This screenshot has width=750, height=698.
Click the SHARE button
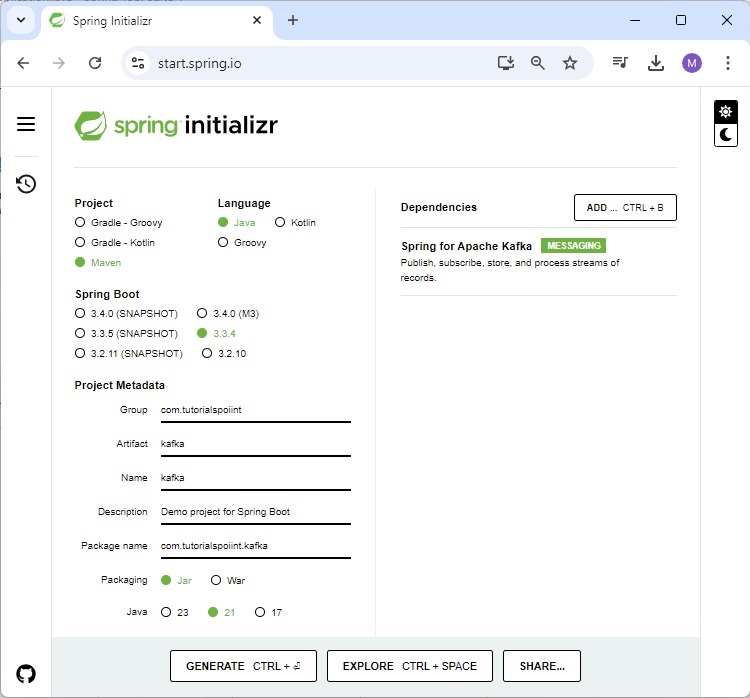click(542, 666)
